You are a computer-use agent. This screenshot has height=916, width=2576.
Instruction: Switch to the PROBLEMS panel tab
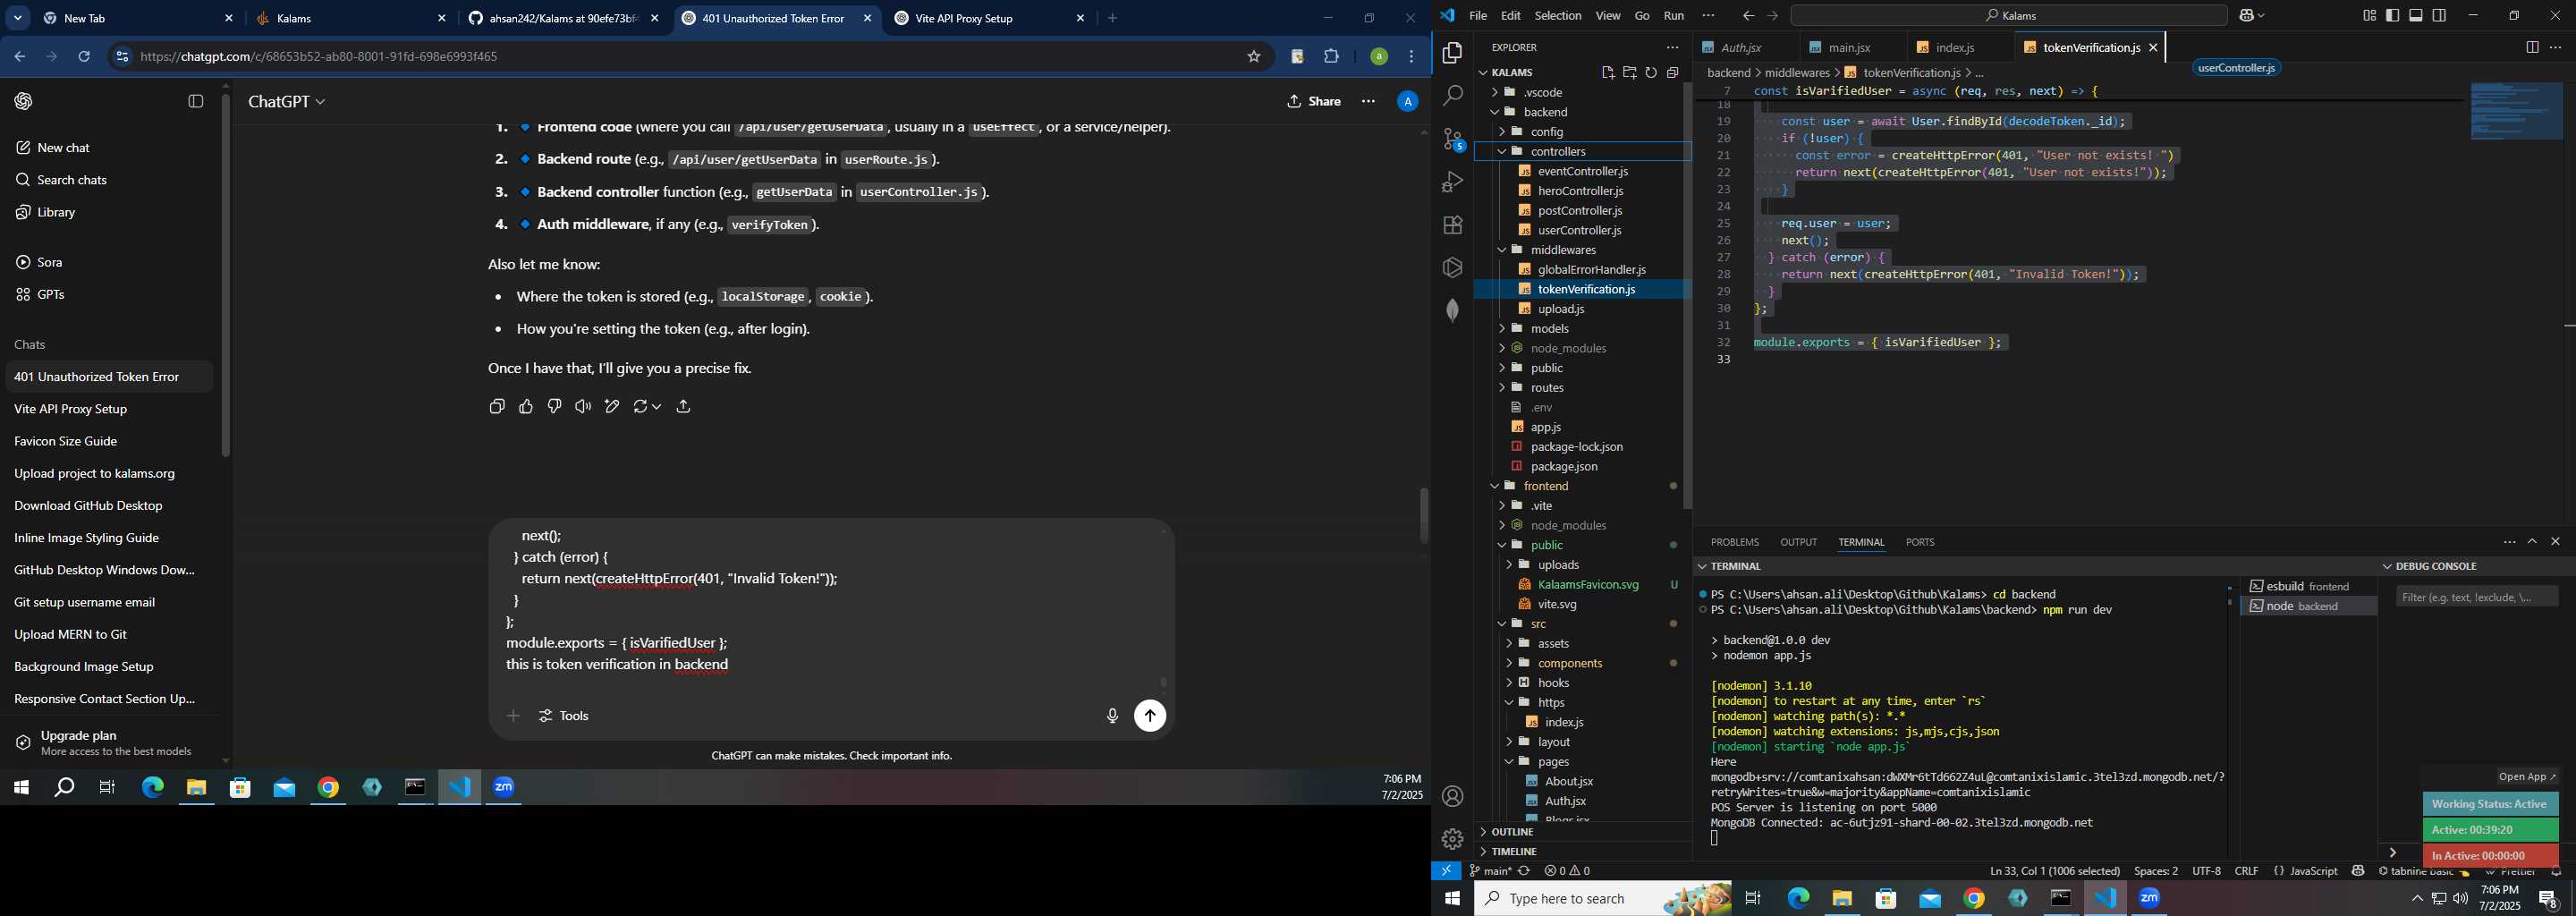(1734, 542)
